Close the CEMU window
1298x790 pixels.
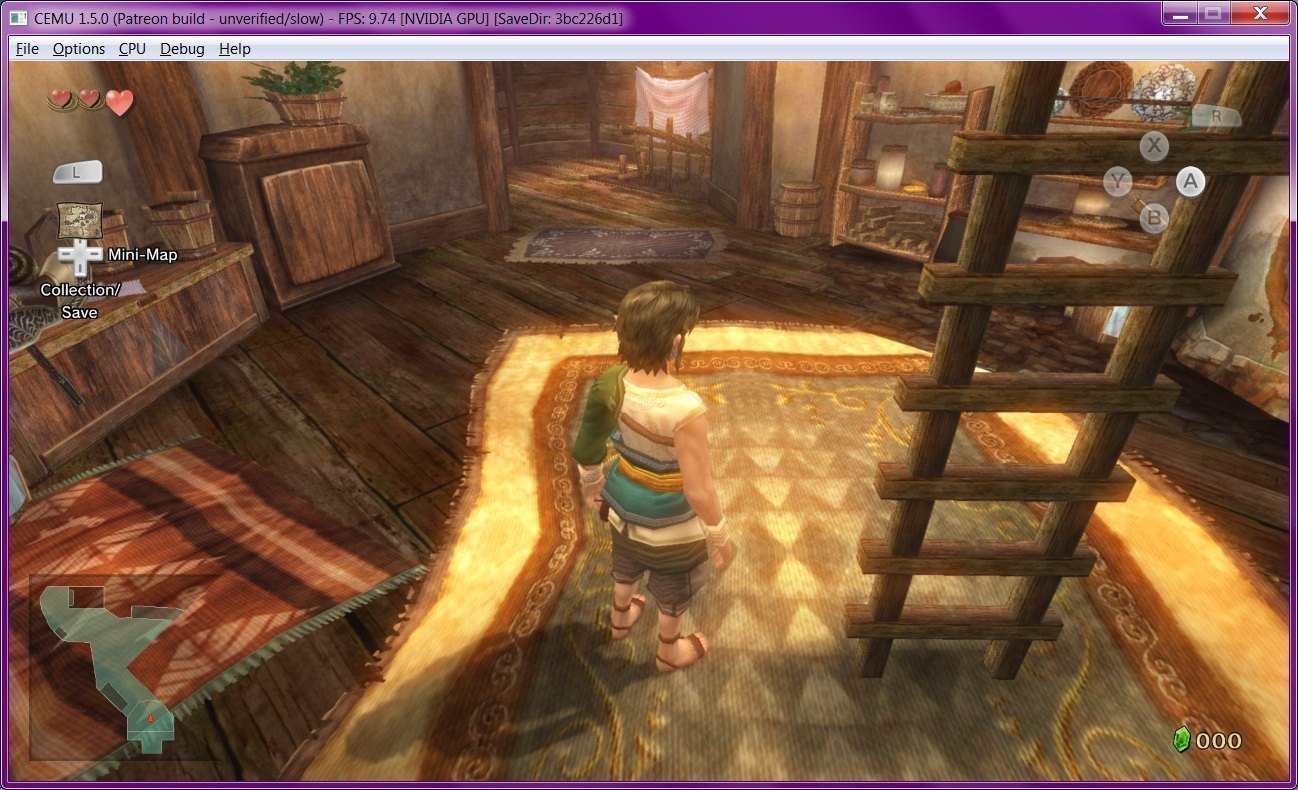(1259, 14)
